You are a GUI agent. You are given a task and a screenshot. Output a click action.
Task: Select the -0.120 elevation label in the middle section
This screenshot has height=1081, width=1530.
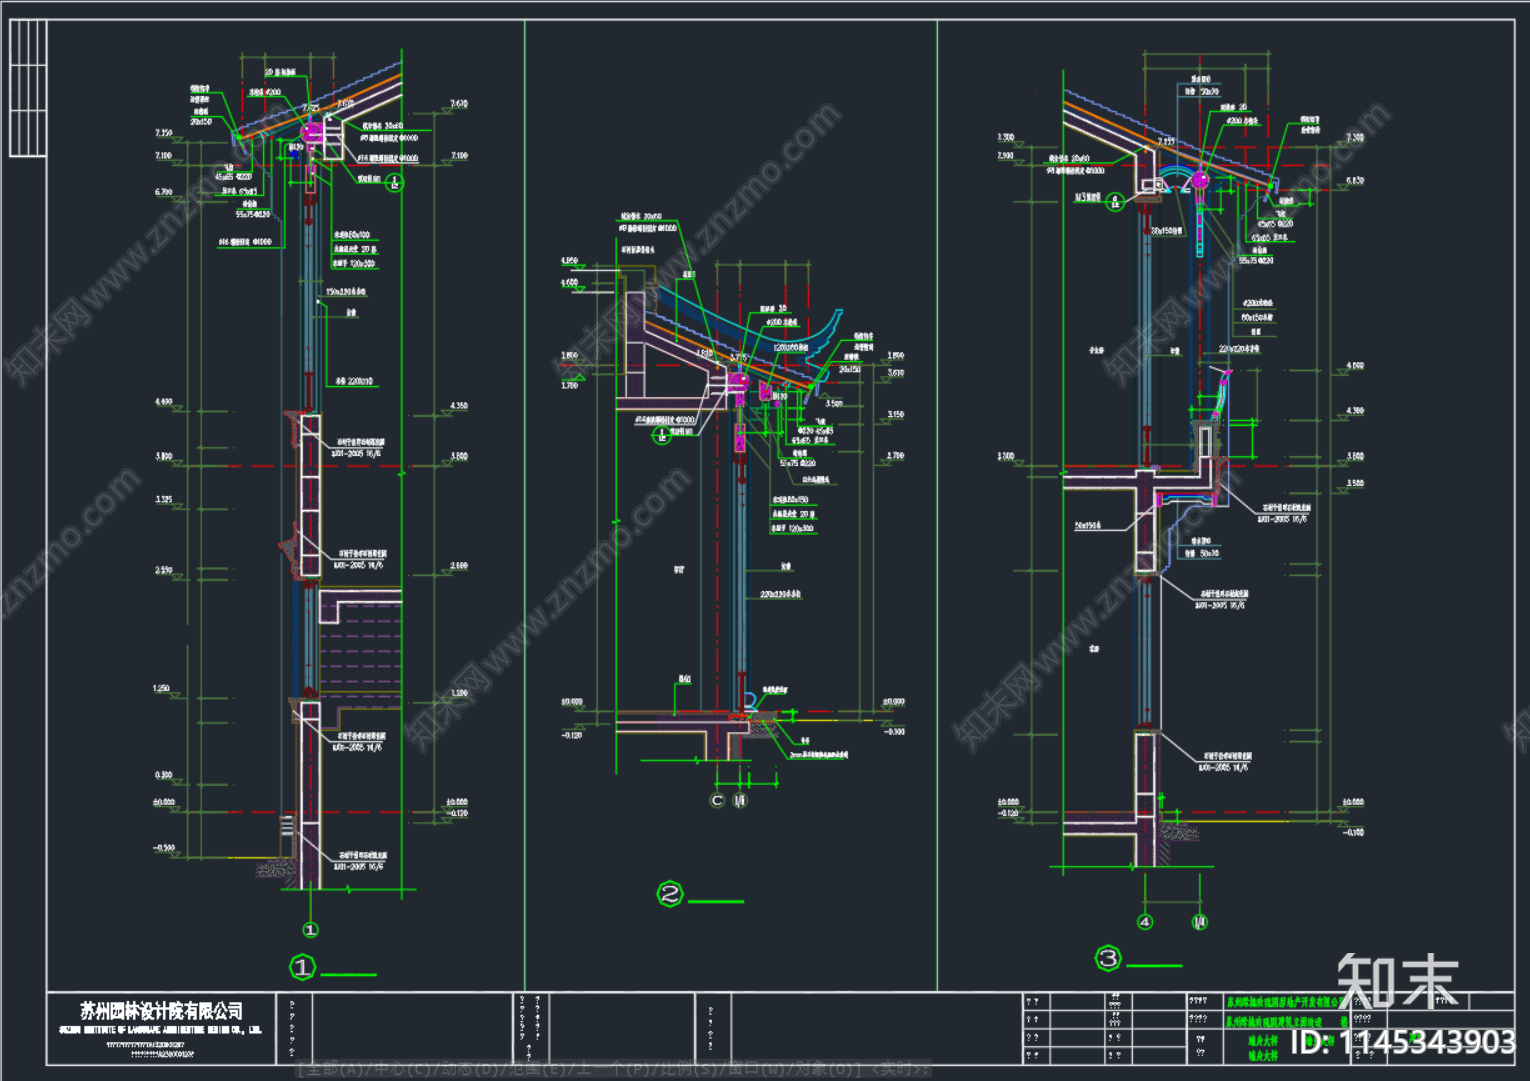[571, 735]
